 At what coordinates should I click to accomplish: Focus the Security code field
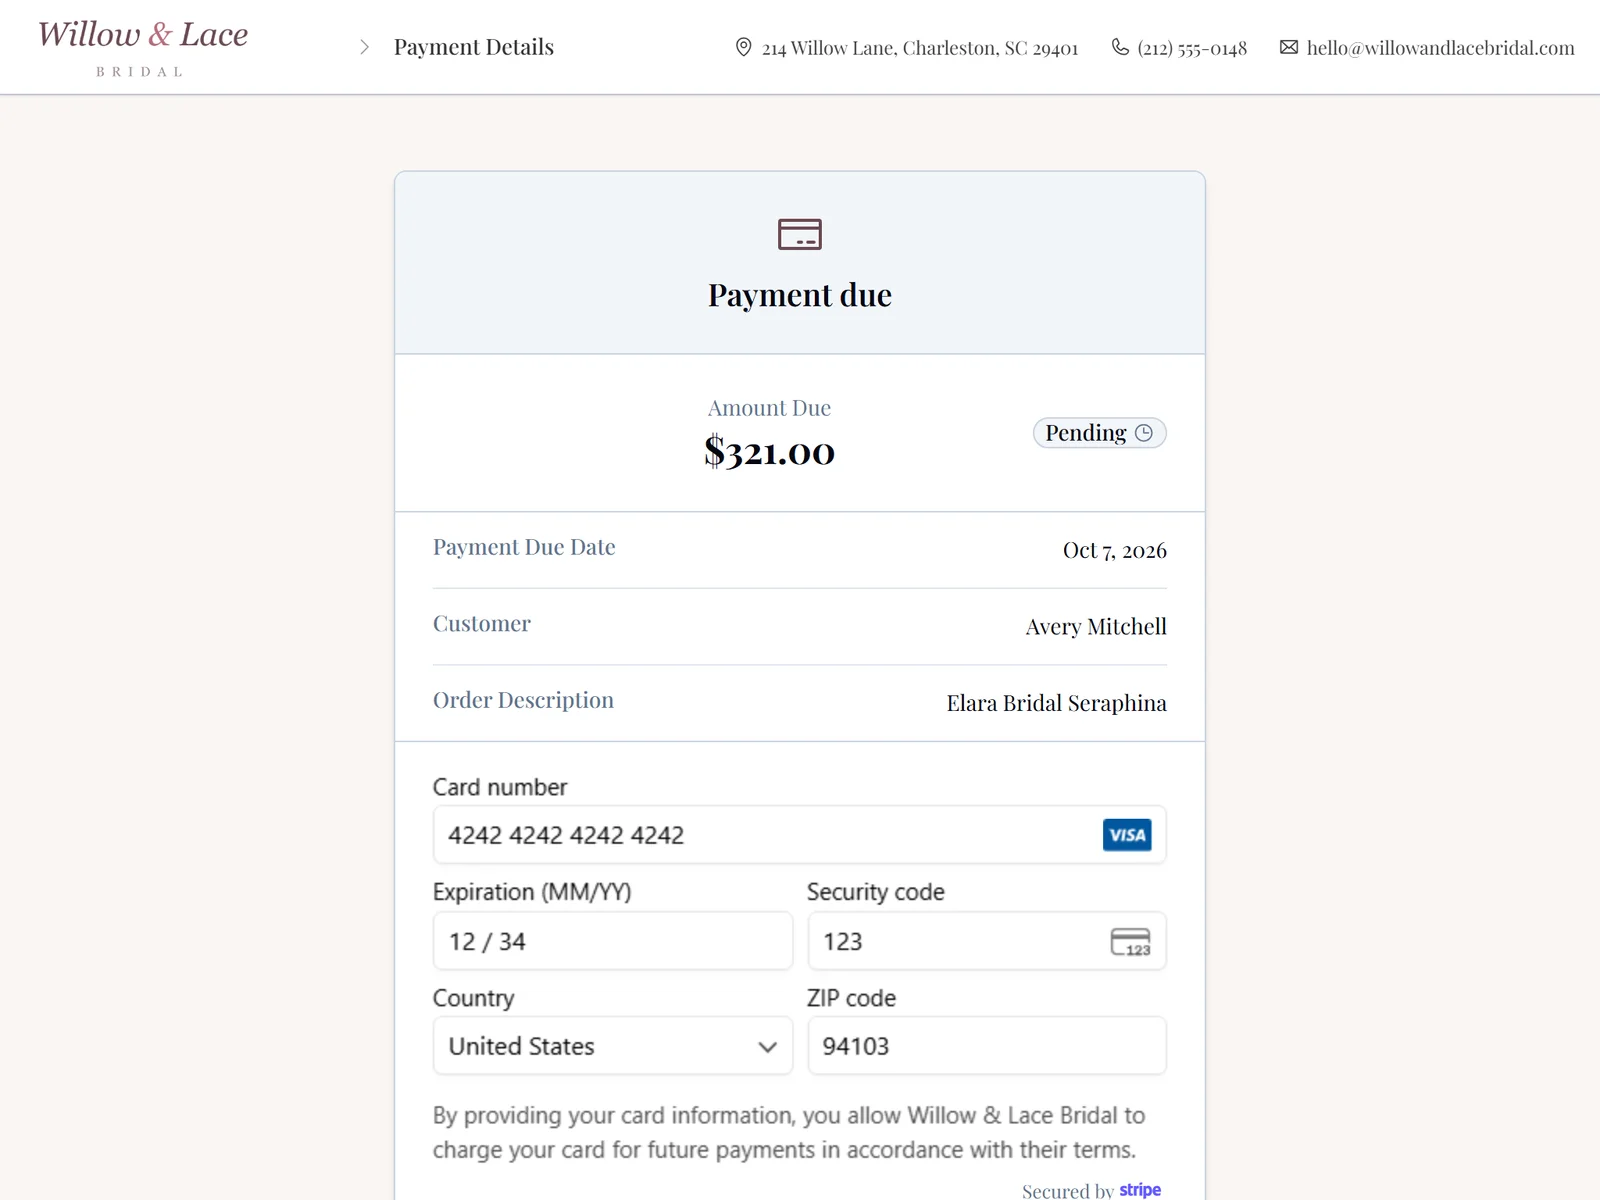[987, 941]
